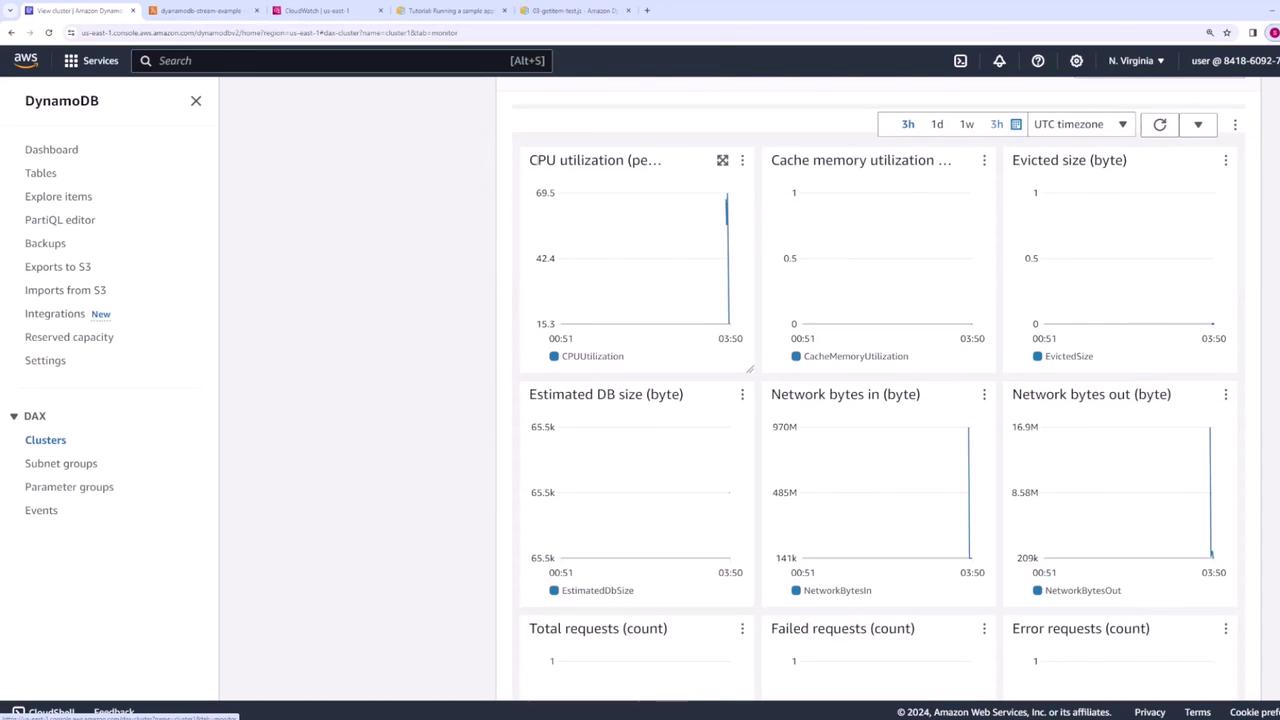Bookmark this page with the star icon
The height and width of the screenshot is (720, 1280).
click(x=1227, y=33)
